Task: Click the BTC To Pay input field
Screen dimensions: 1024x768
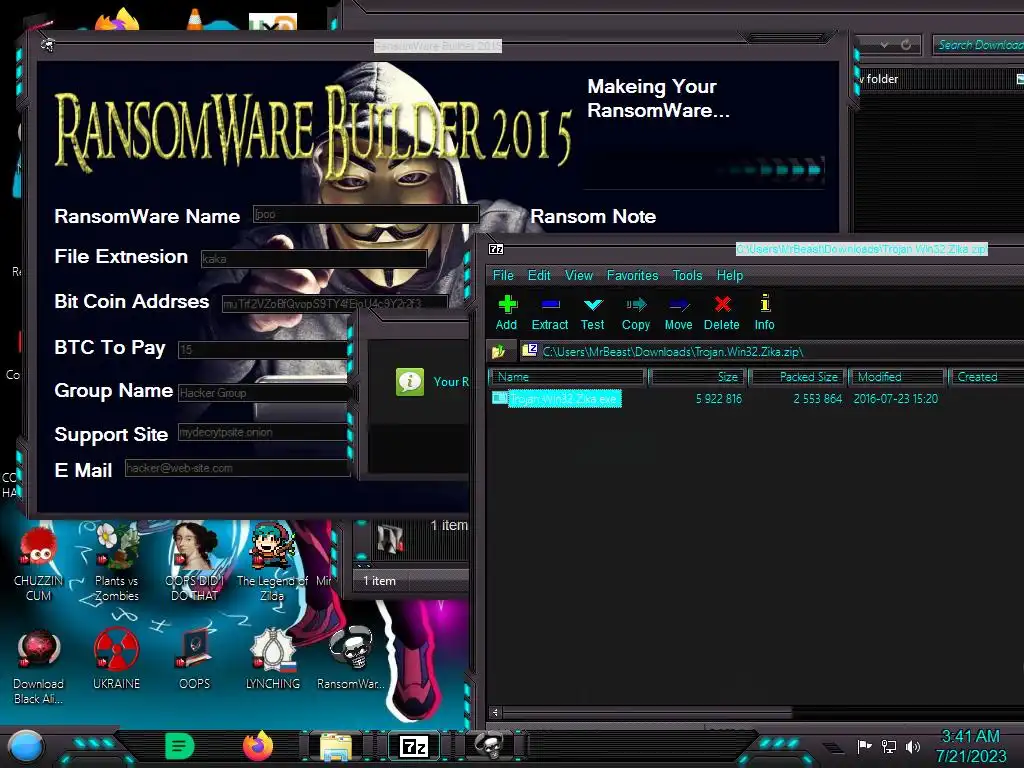Action: click(x=263, y=350)
